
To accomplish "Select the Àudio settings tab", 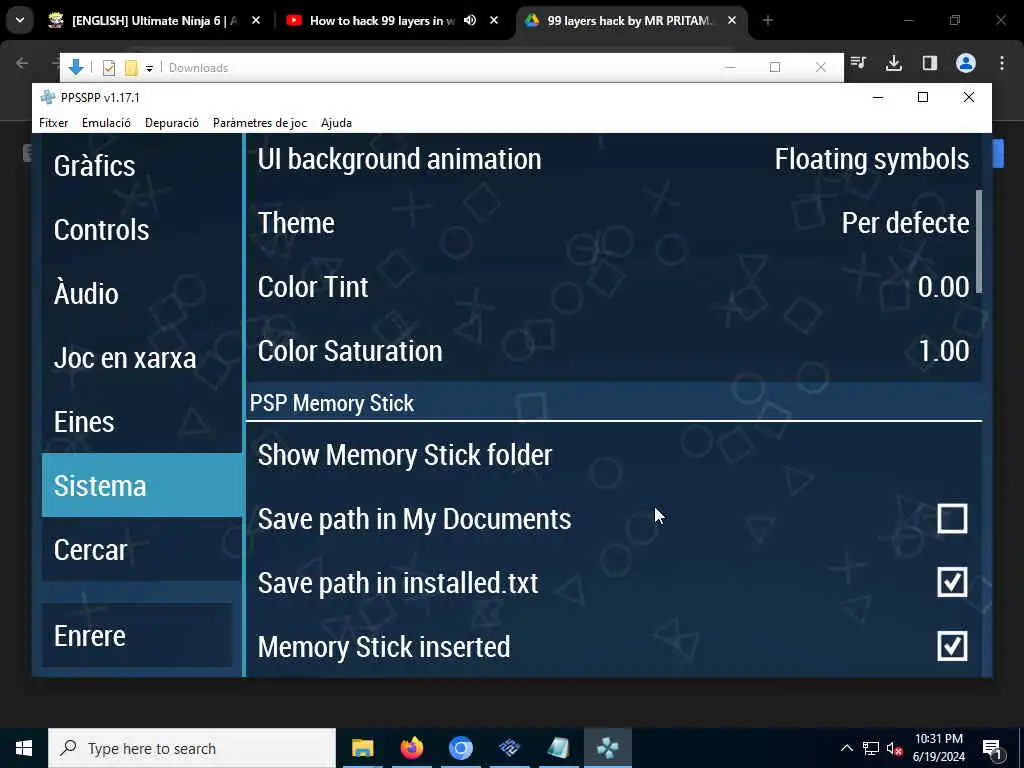I will point(142,294).
